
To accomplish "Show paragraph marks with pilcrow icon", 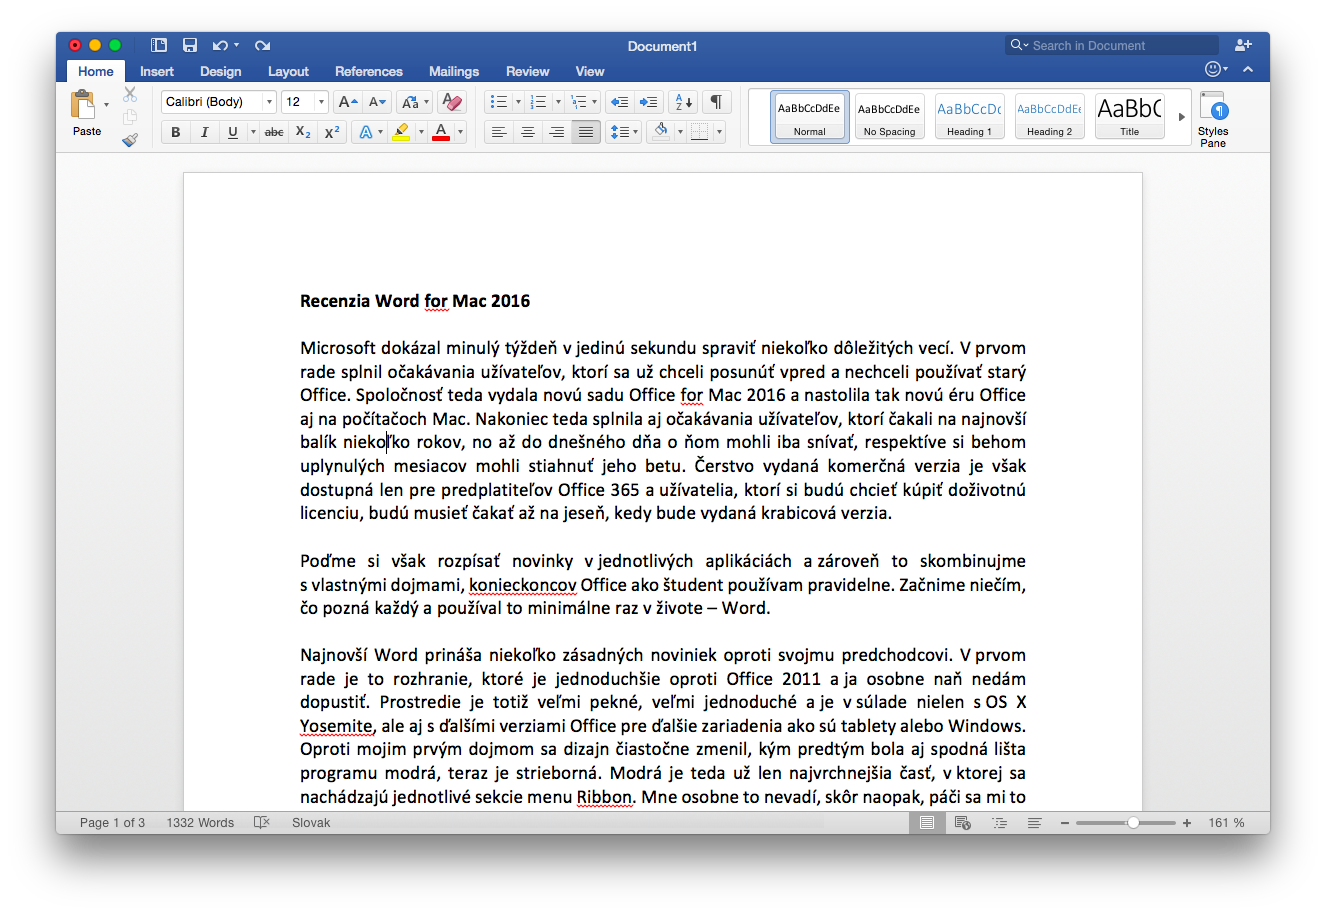I will coord(716,102).
